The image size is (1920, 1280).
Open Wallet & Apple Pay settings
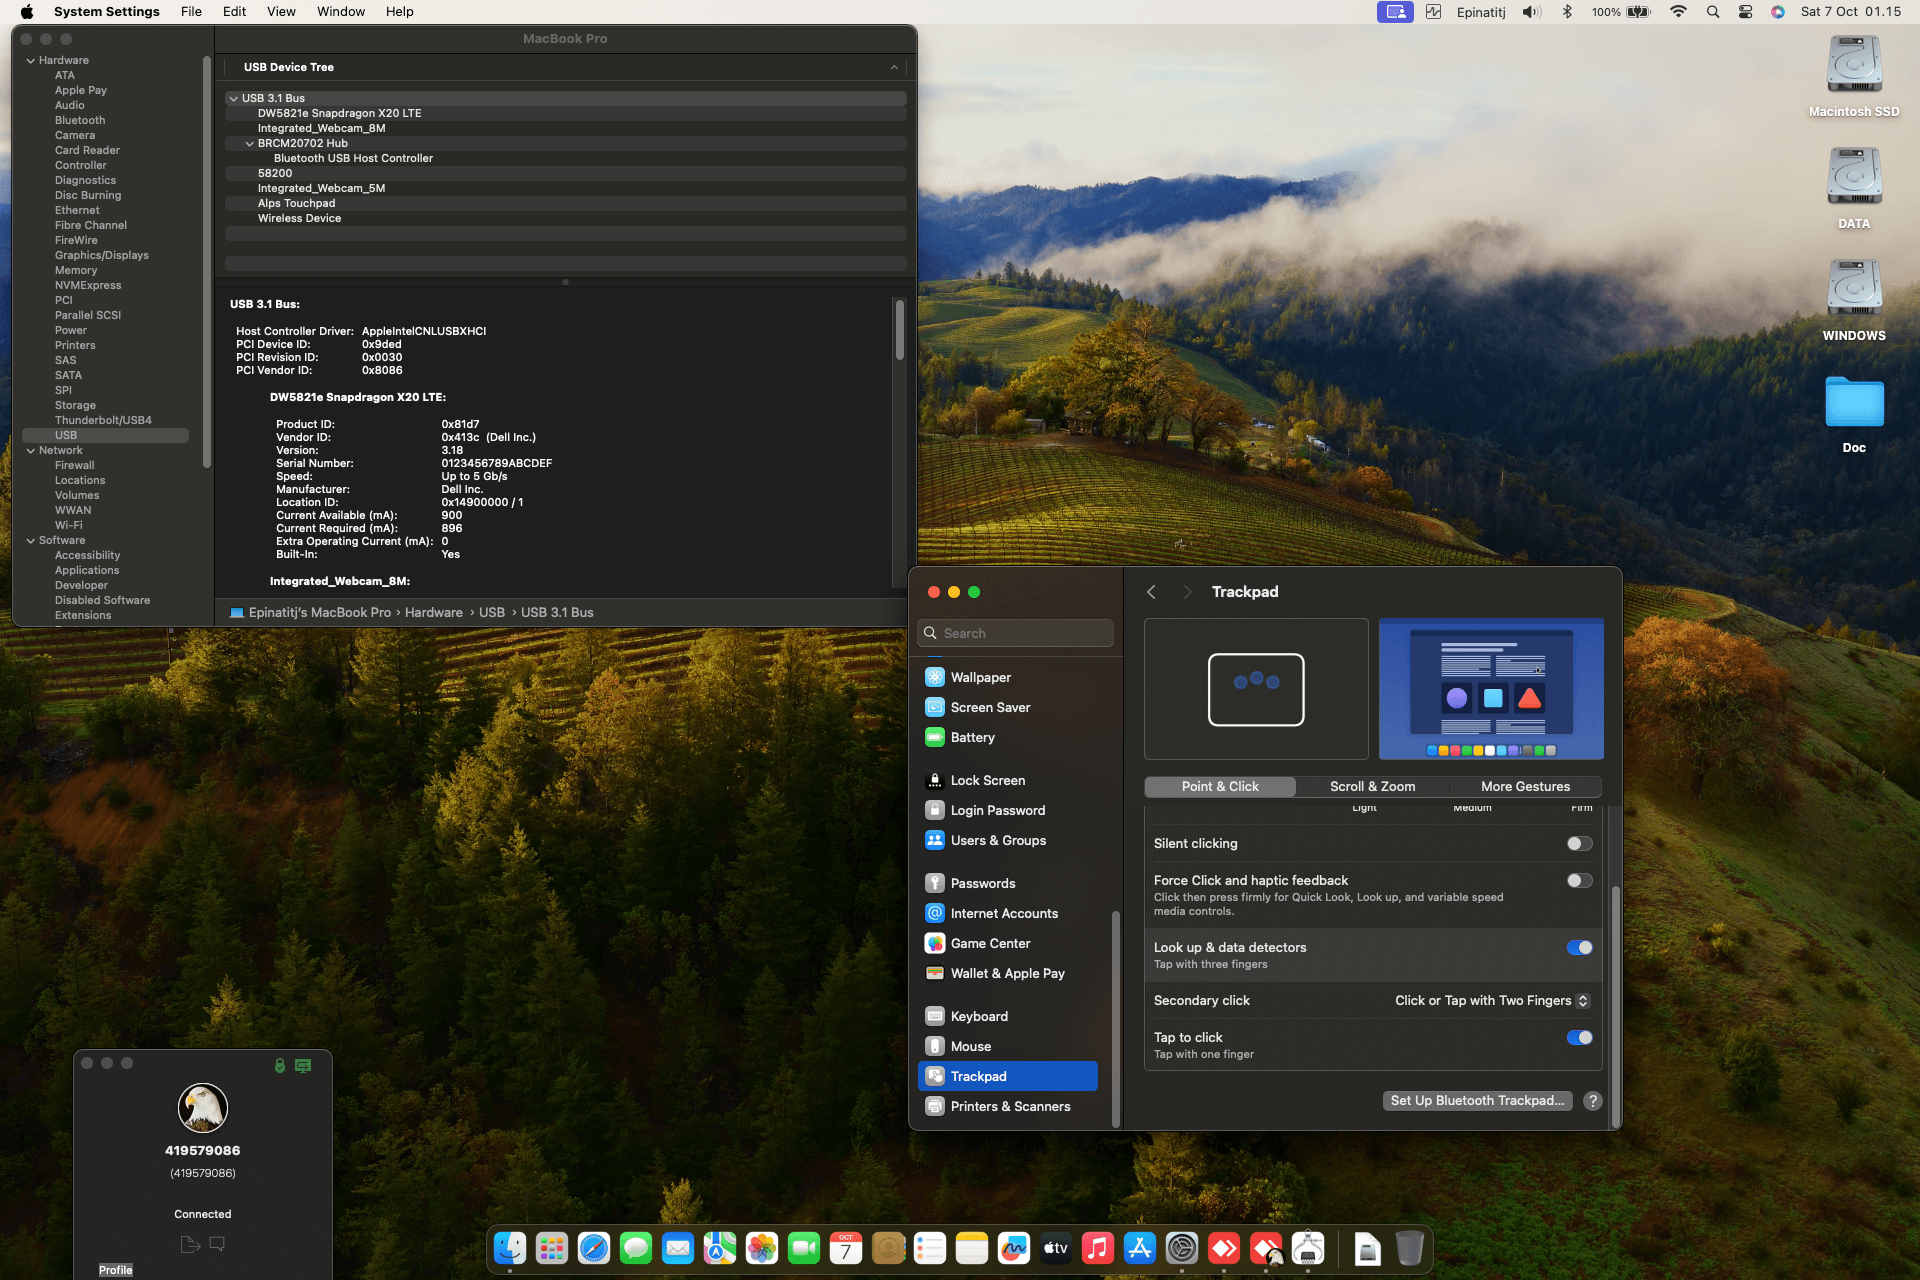(1006, 973)
